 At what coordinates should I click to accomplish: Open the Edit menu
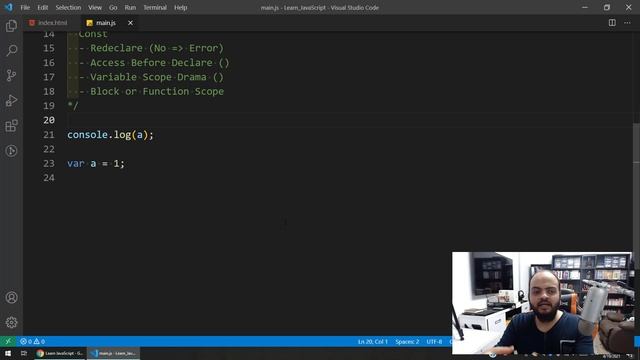tap(42, 7)
